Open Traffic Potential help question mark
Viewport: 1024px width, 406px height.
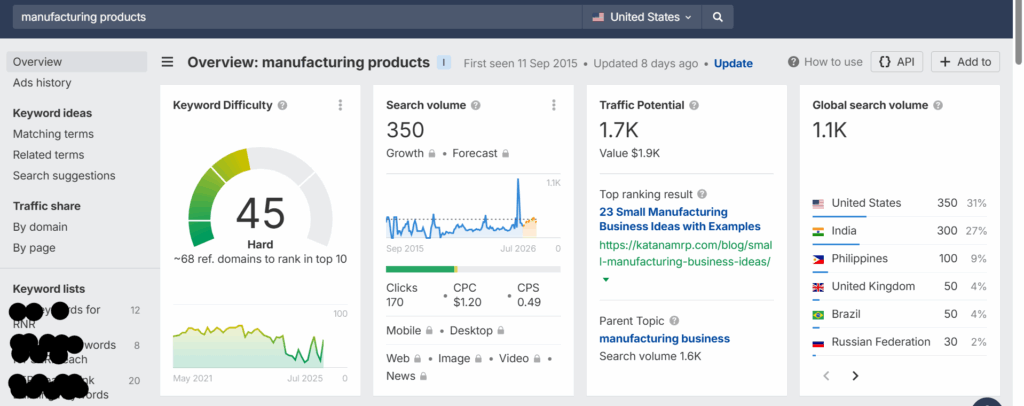tap(694, 105)
